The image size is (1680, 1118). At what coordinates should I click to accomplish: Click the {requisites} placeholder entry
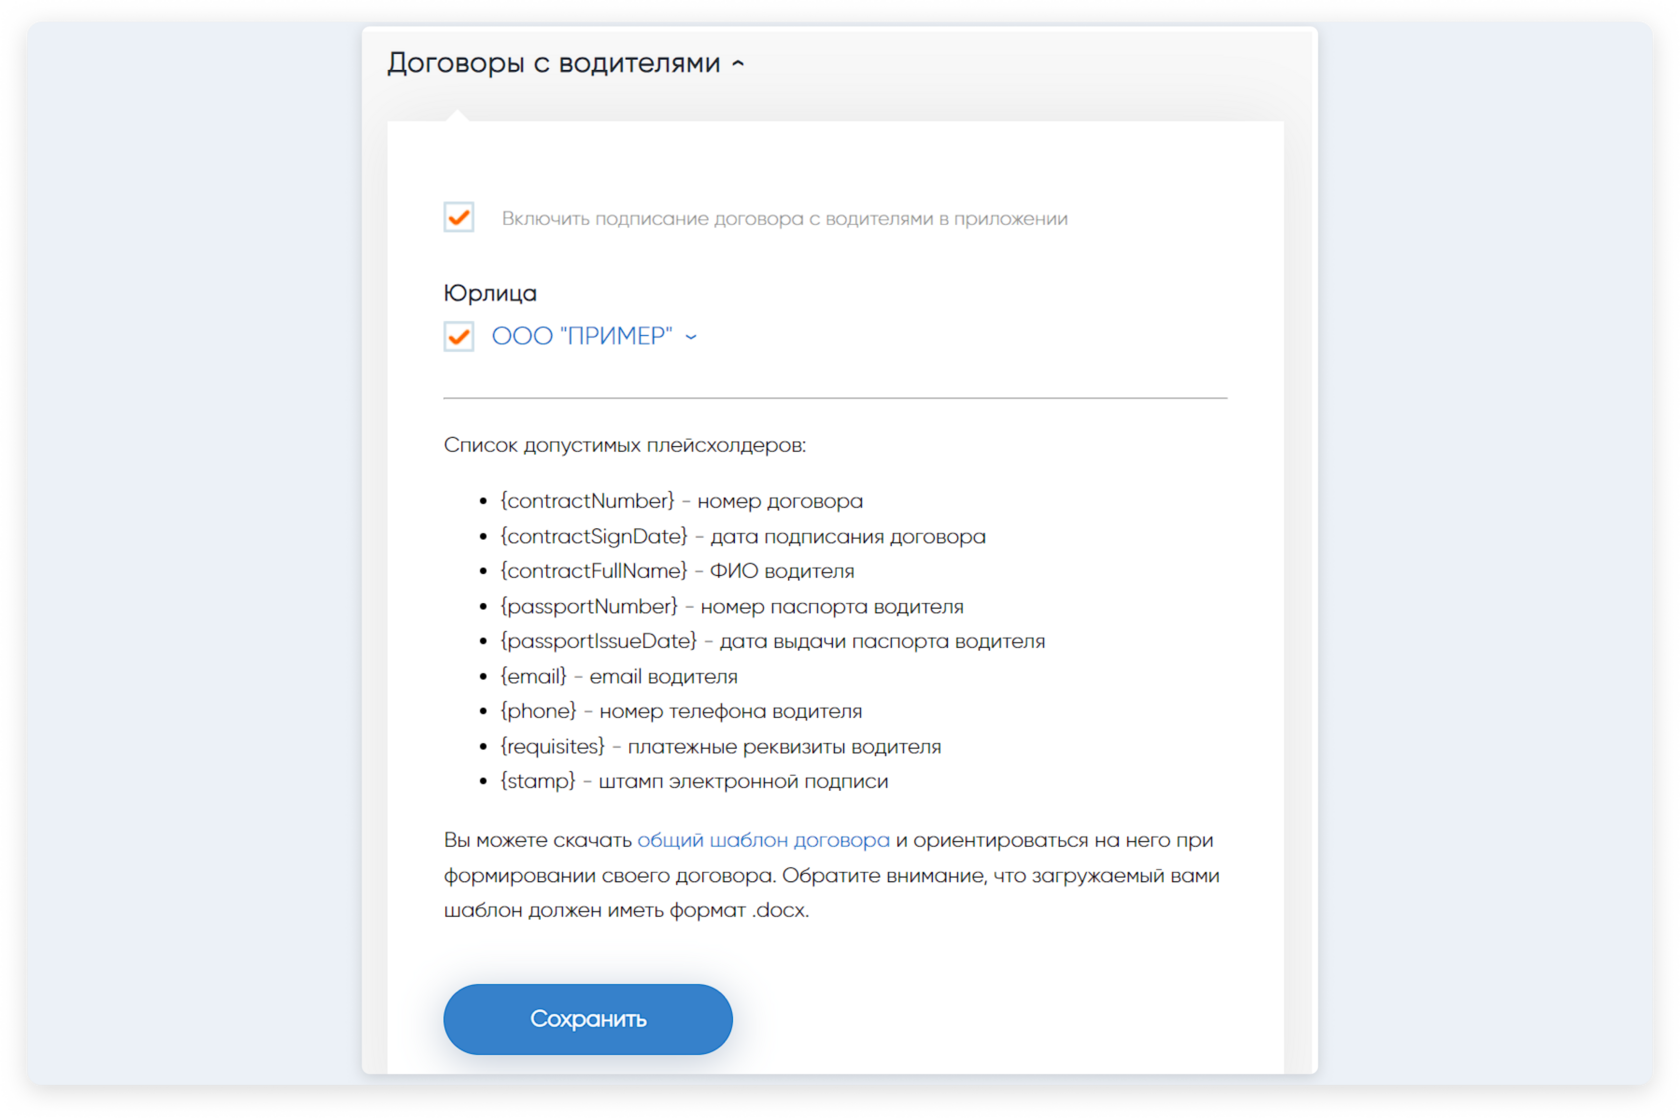(553, 746)
